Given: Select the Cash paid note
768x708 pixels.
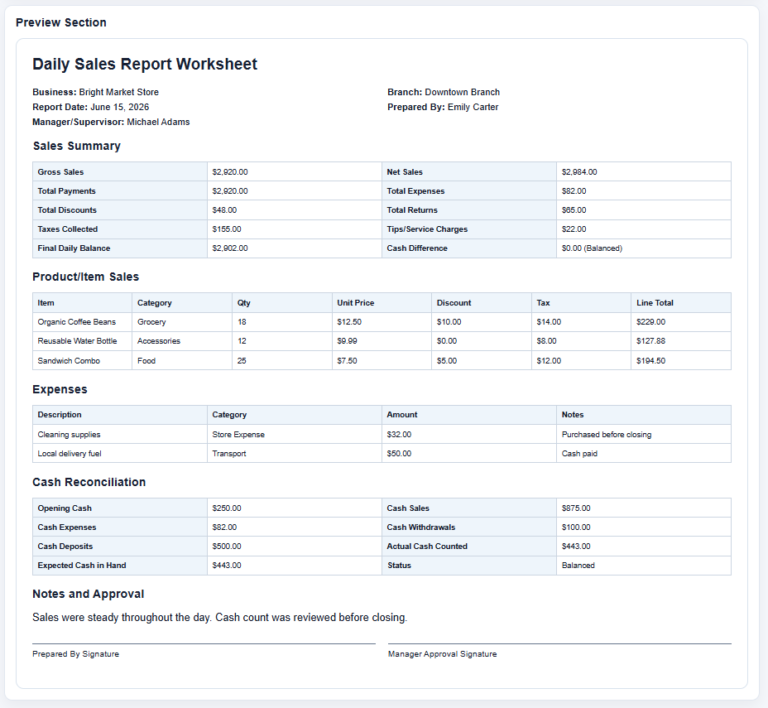Looking at the screenshot, I should (x=579, y=453).
